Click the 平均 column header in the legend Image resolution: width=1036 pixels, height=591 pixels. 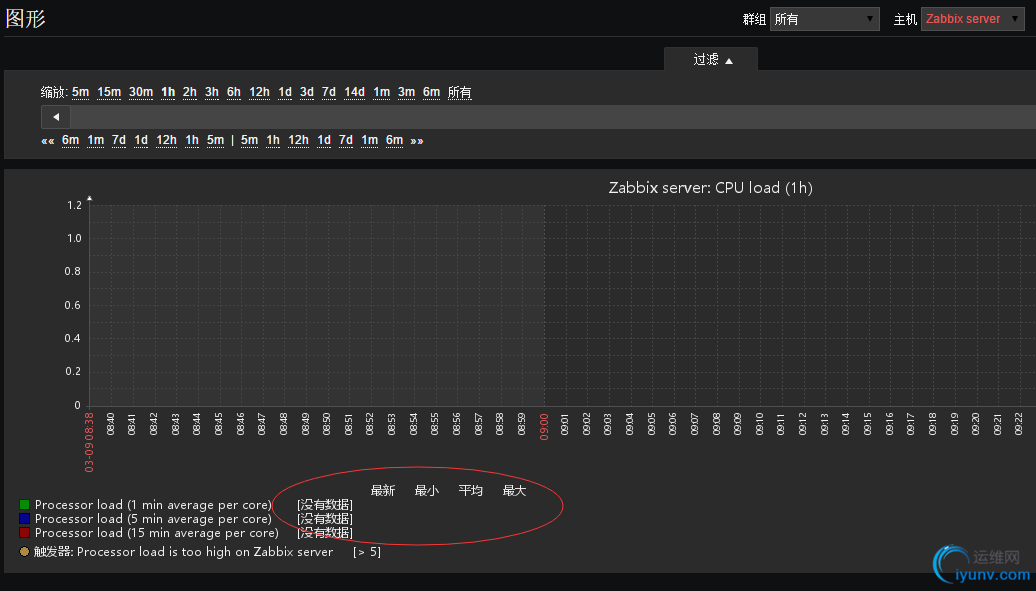470,491
